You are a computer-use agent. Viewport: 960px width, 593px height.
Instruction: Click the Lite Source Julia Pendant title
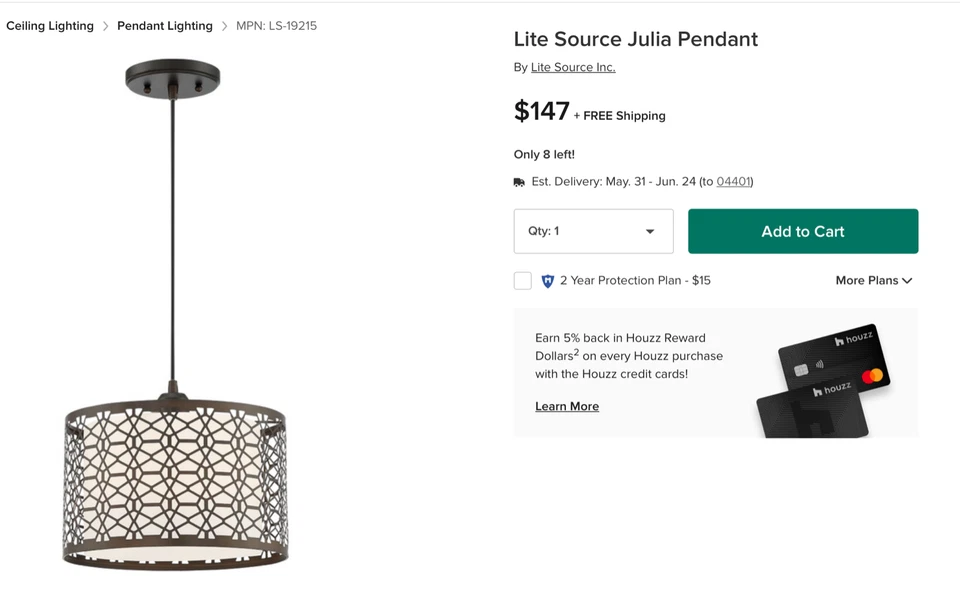636,40
